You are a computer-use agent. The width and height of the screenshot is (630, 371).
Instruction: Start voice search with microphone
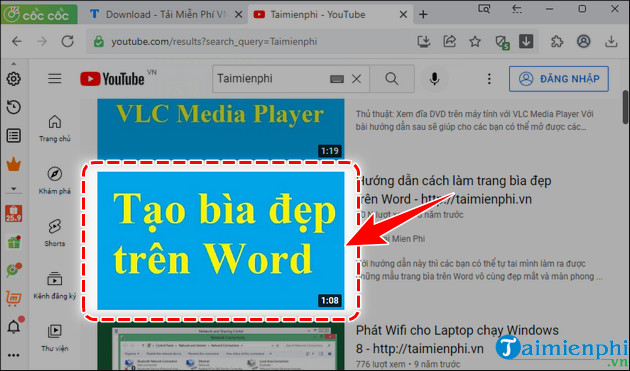click(x=434, y=79)
